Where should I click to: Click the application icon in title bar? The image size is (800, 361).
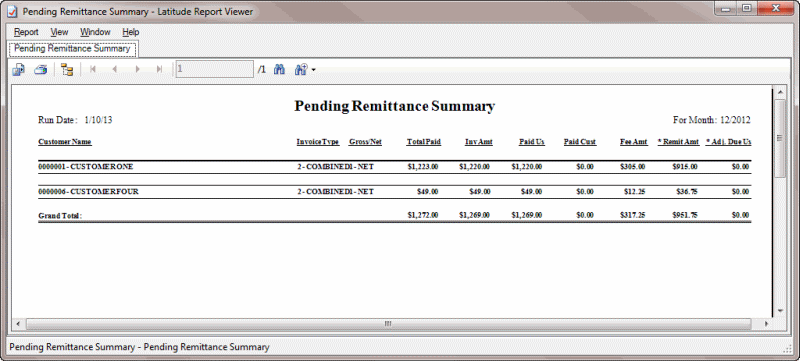pyautogui.click(x=14, y=11)
